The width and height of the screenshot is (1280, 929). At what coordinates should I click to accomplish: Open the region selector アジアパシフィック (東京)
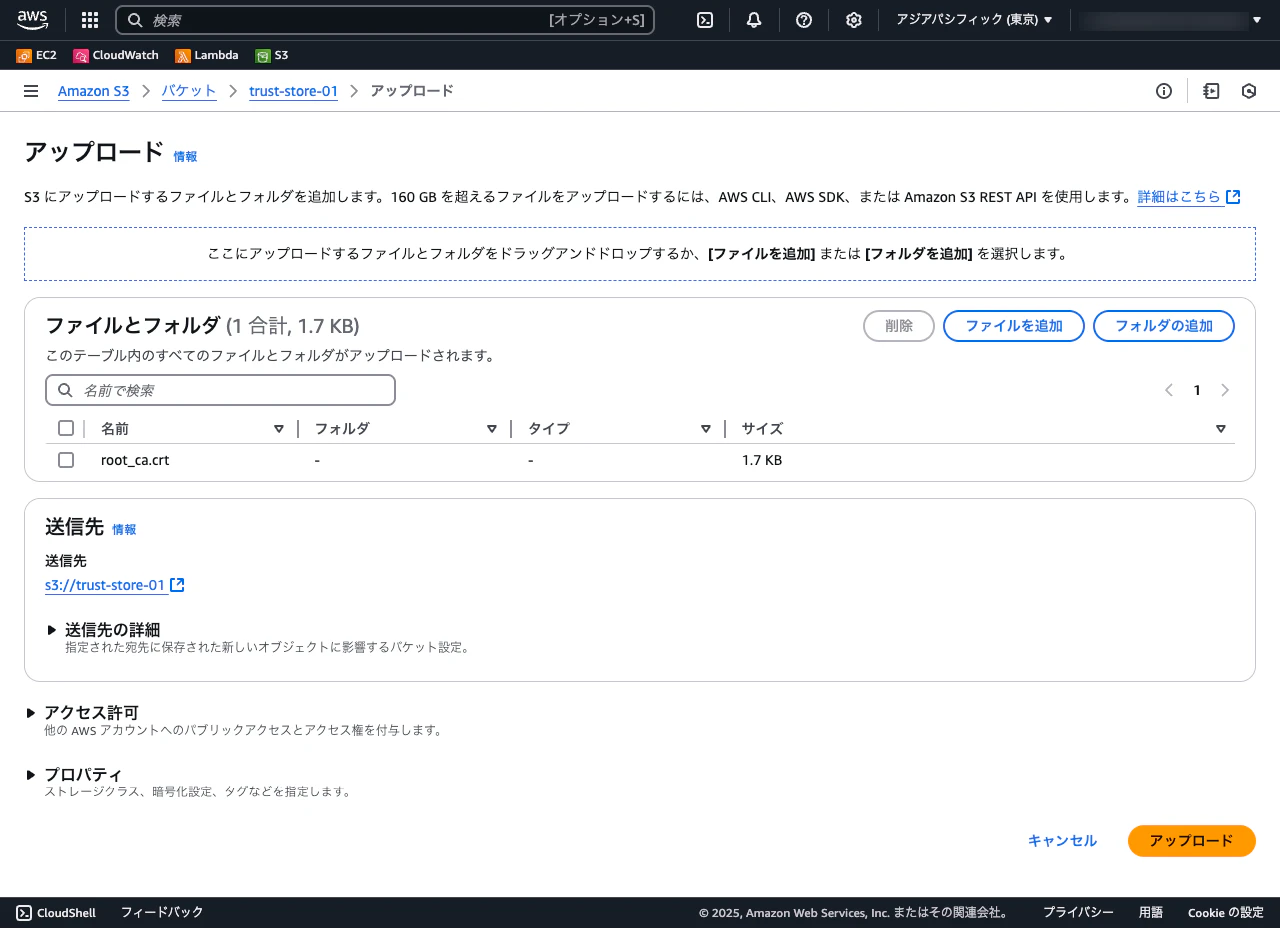[974, 20]
